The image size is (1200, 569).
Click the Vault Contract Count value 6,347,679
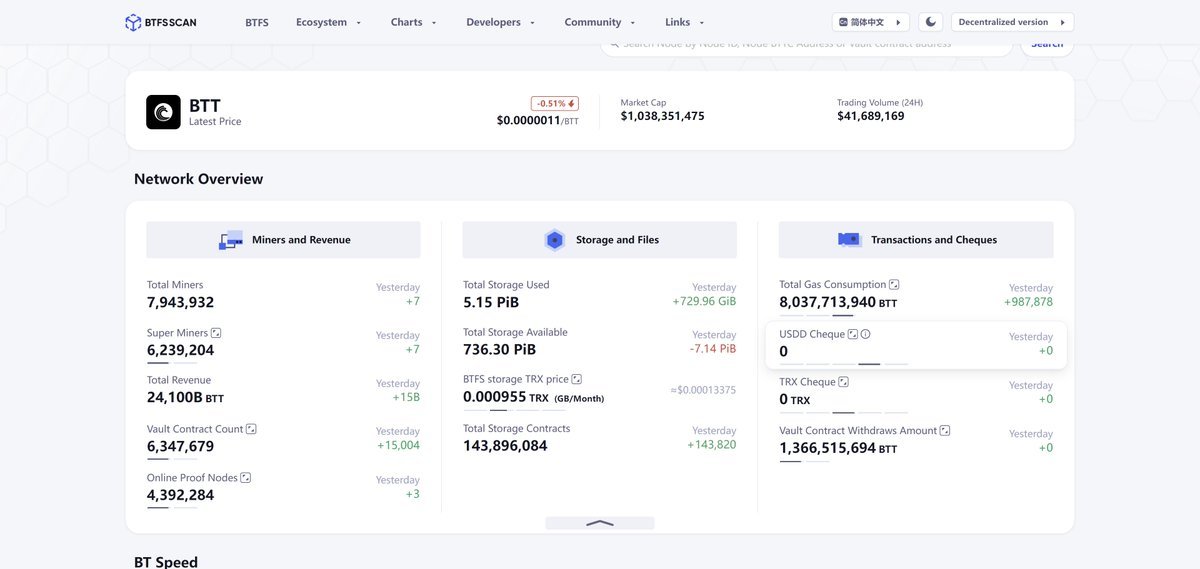[x=180, y=446]
